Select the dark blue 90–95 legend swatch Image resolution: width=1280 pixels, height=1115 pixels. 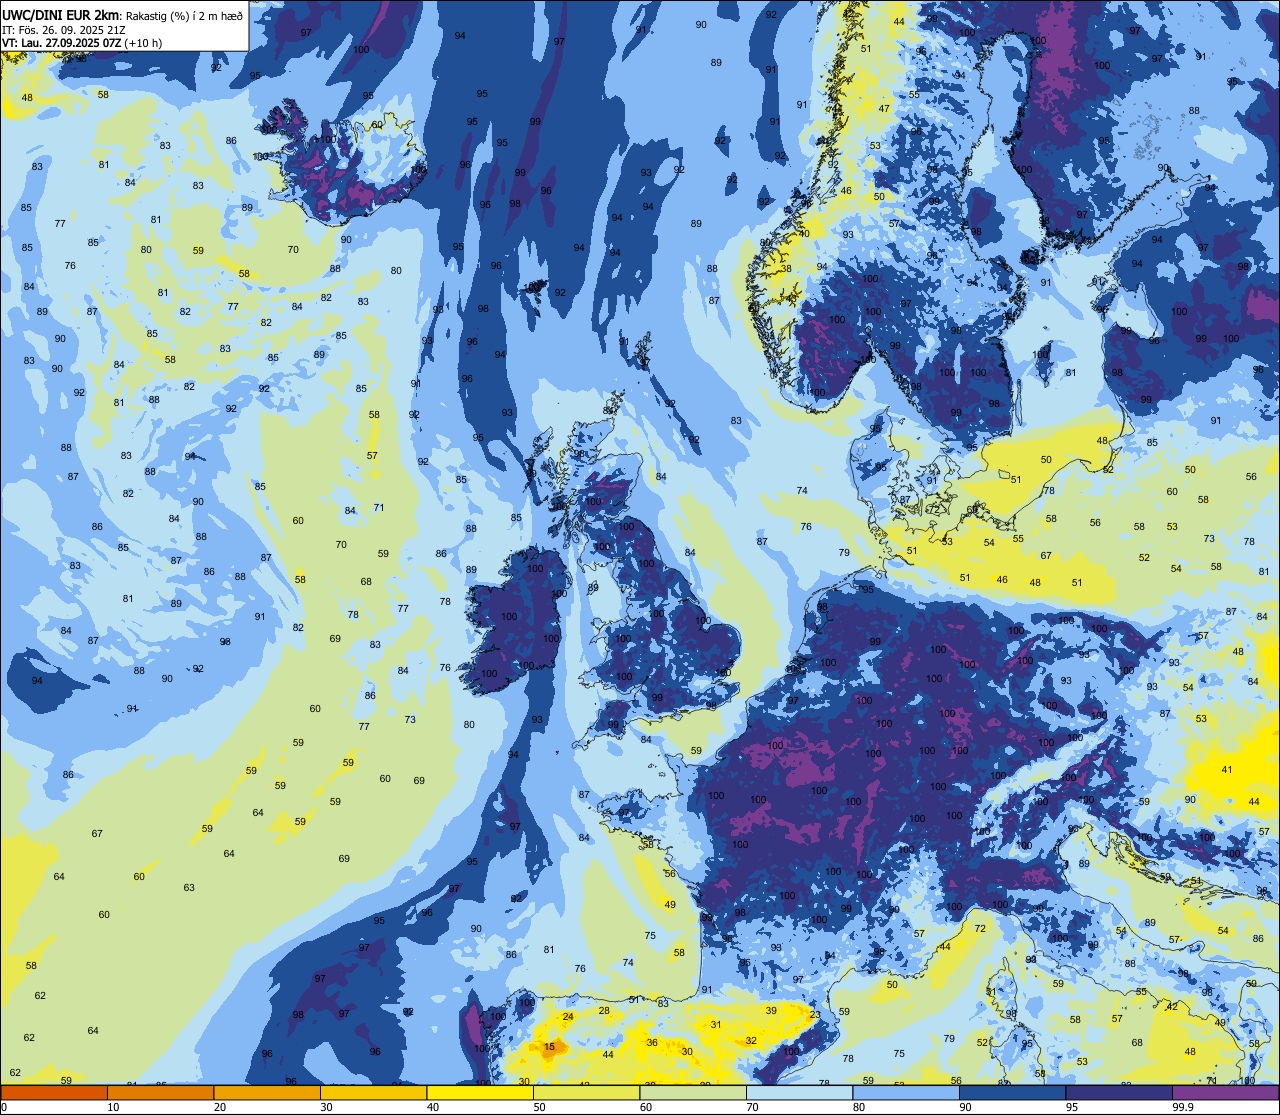(x=1012, y=1092)
